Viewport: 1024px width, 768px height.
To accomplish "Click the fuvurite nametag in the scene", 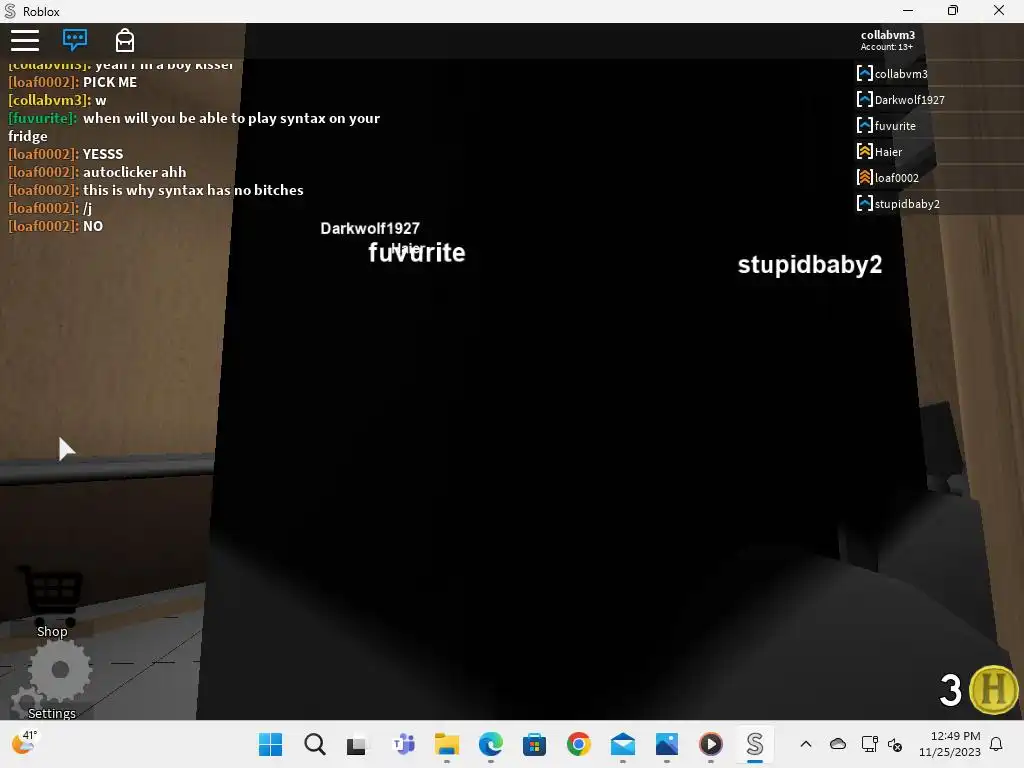I will point(417,253).
